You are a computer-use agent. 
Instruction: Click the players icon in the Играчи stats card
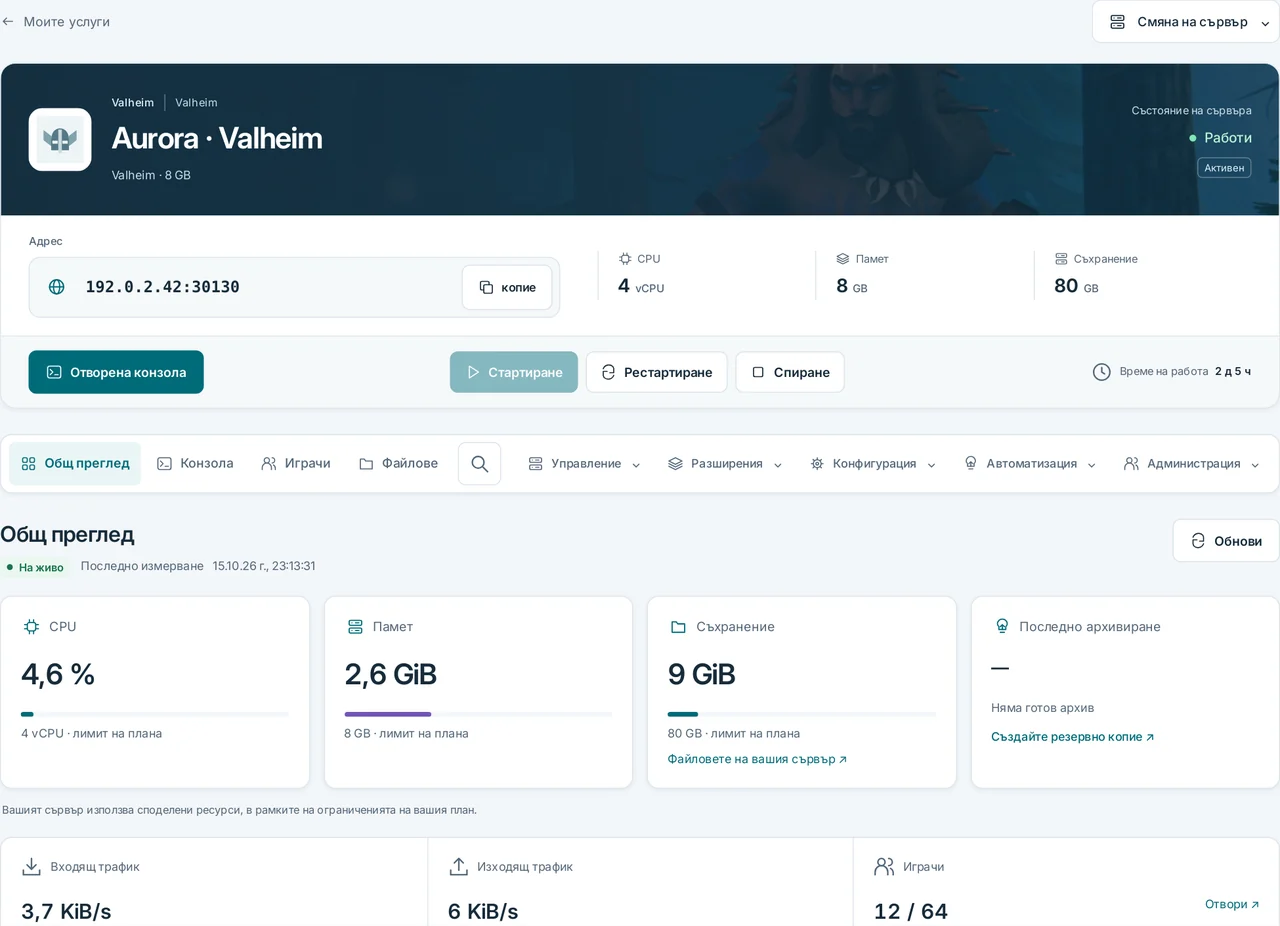click(884, 866)
